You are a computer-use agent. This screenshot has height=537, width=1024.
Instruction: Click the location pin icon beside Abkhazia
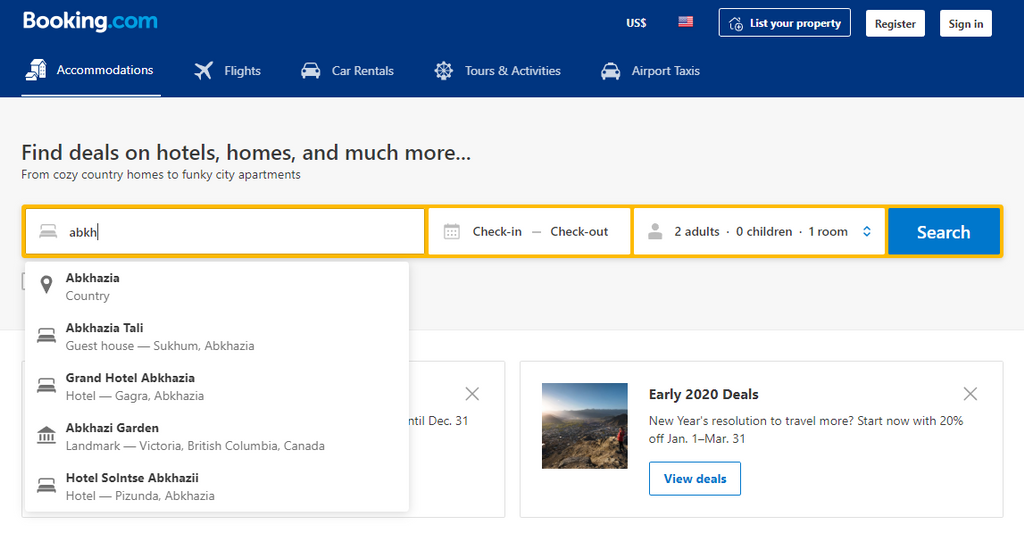(46, 286)
